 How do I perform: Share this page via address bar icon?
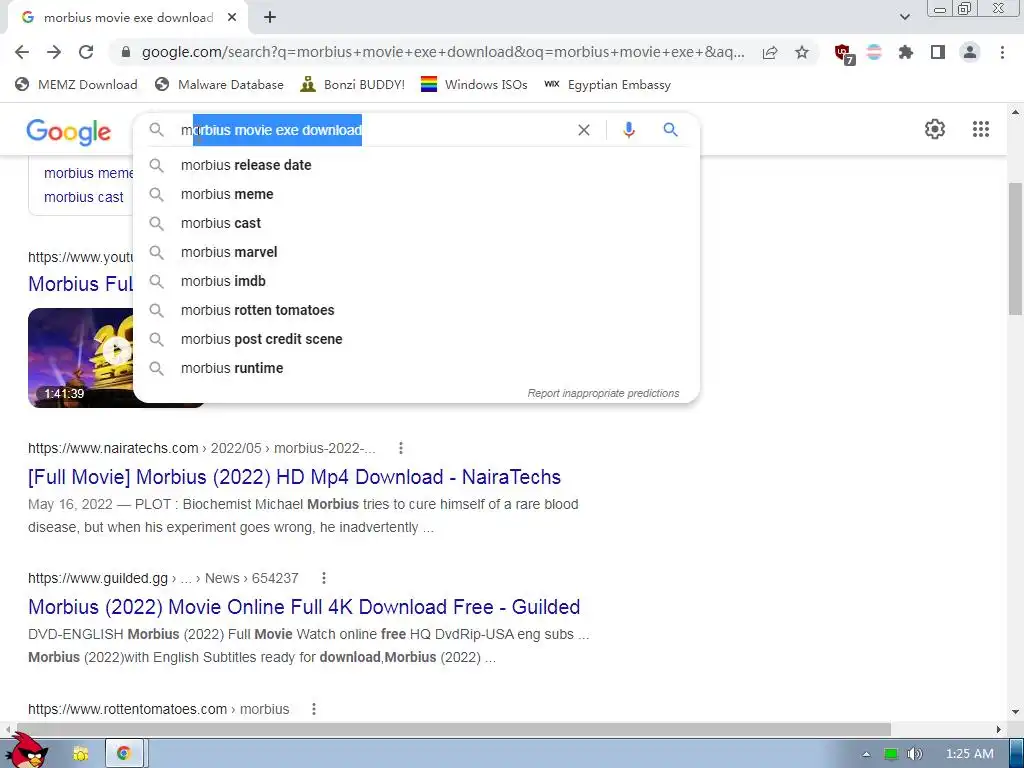[x=770, y=53]
